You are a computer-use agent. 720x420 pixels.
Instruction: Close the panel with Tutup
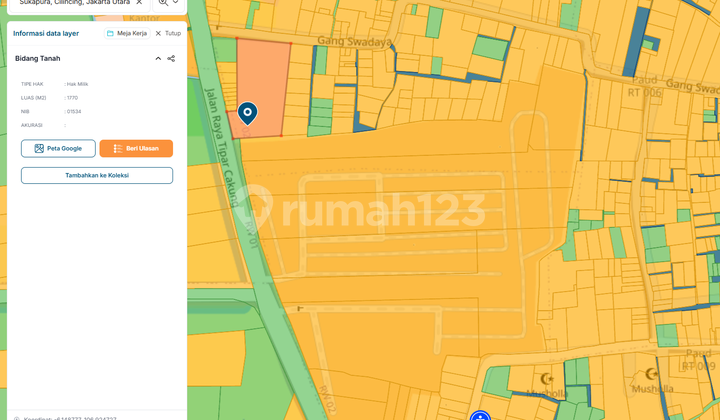[x=167, y=33]
